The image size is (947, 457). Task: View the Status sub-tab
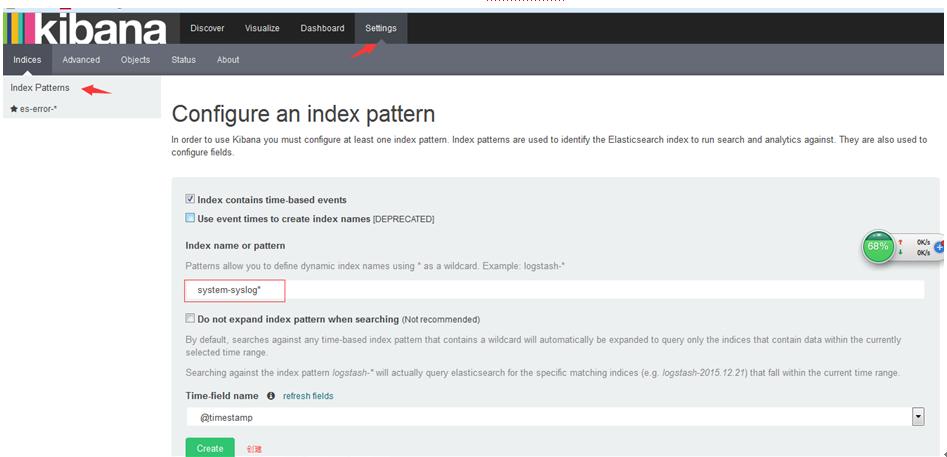pos(183,60)
